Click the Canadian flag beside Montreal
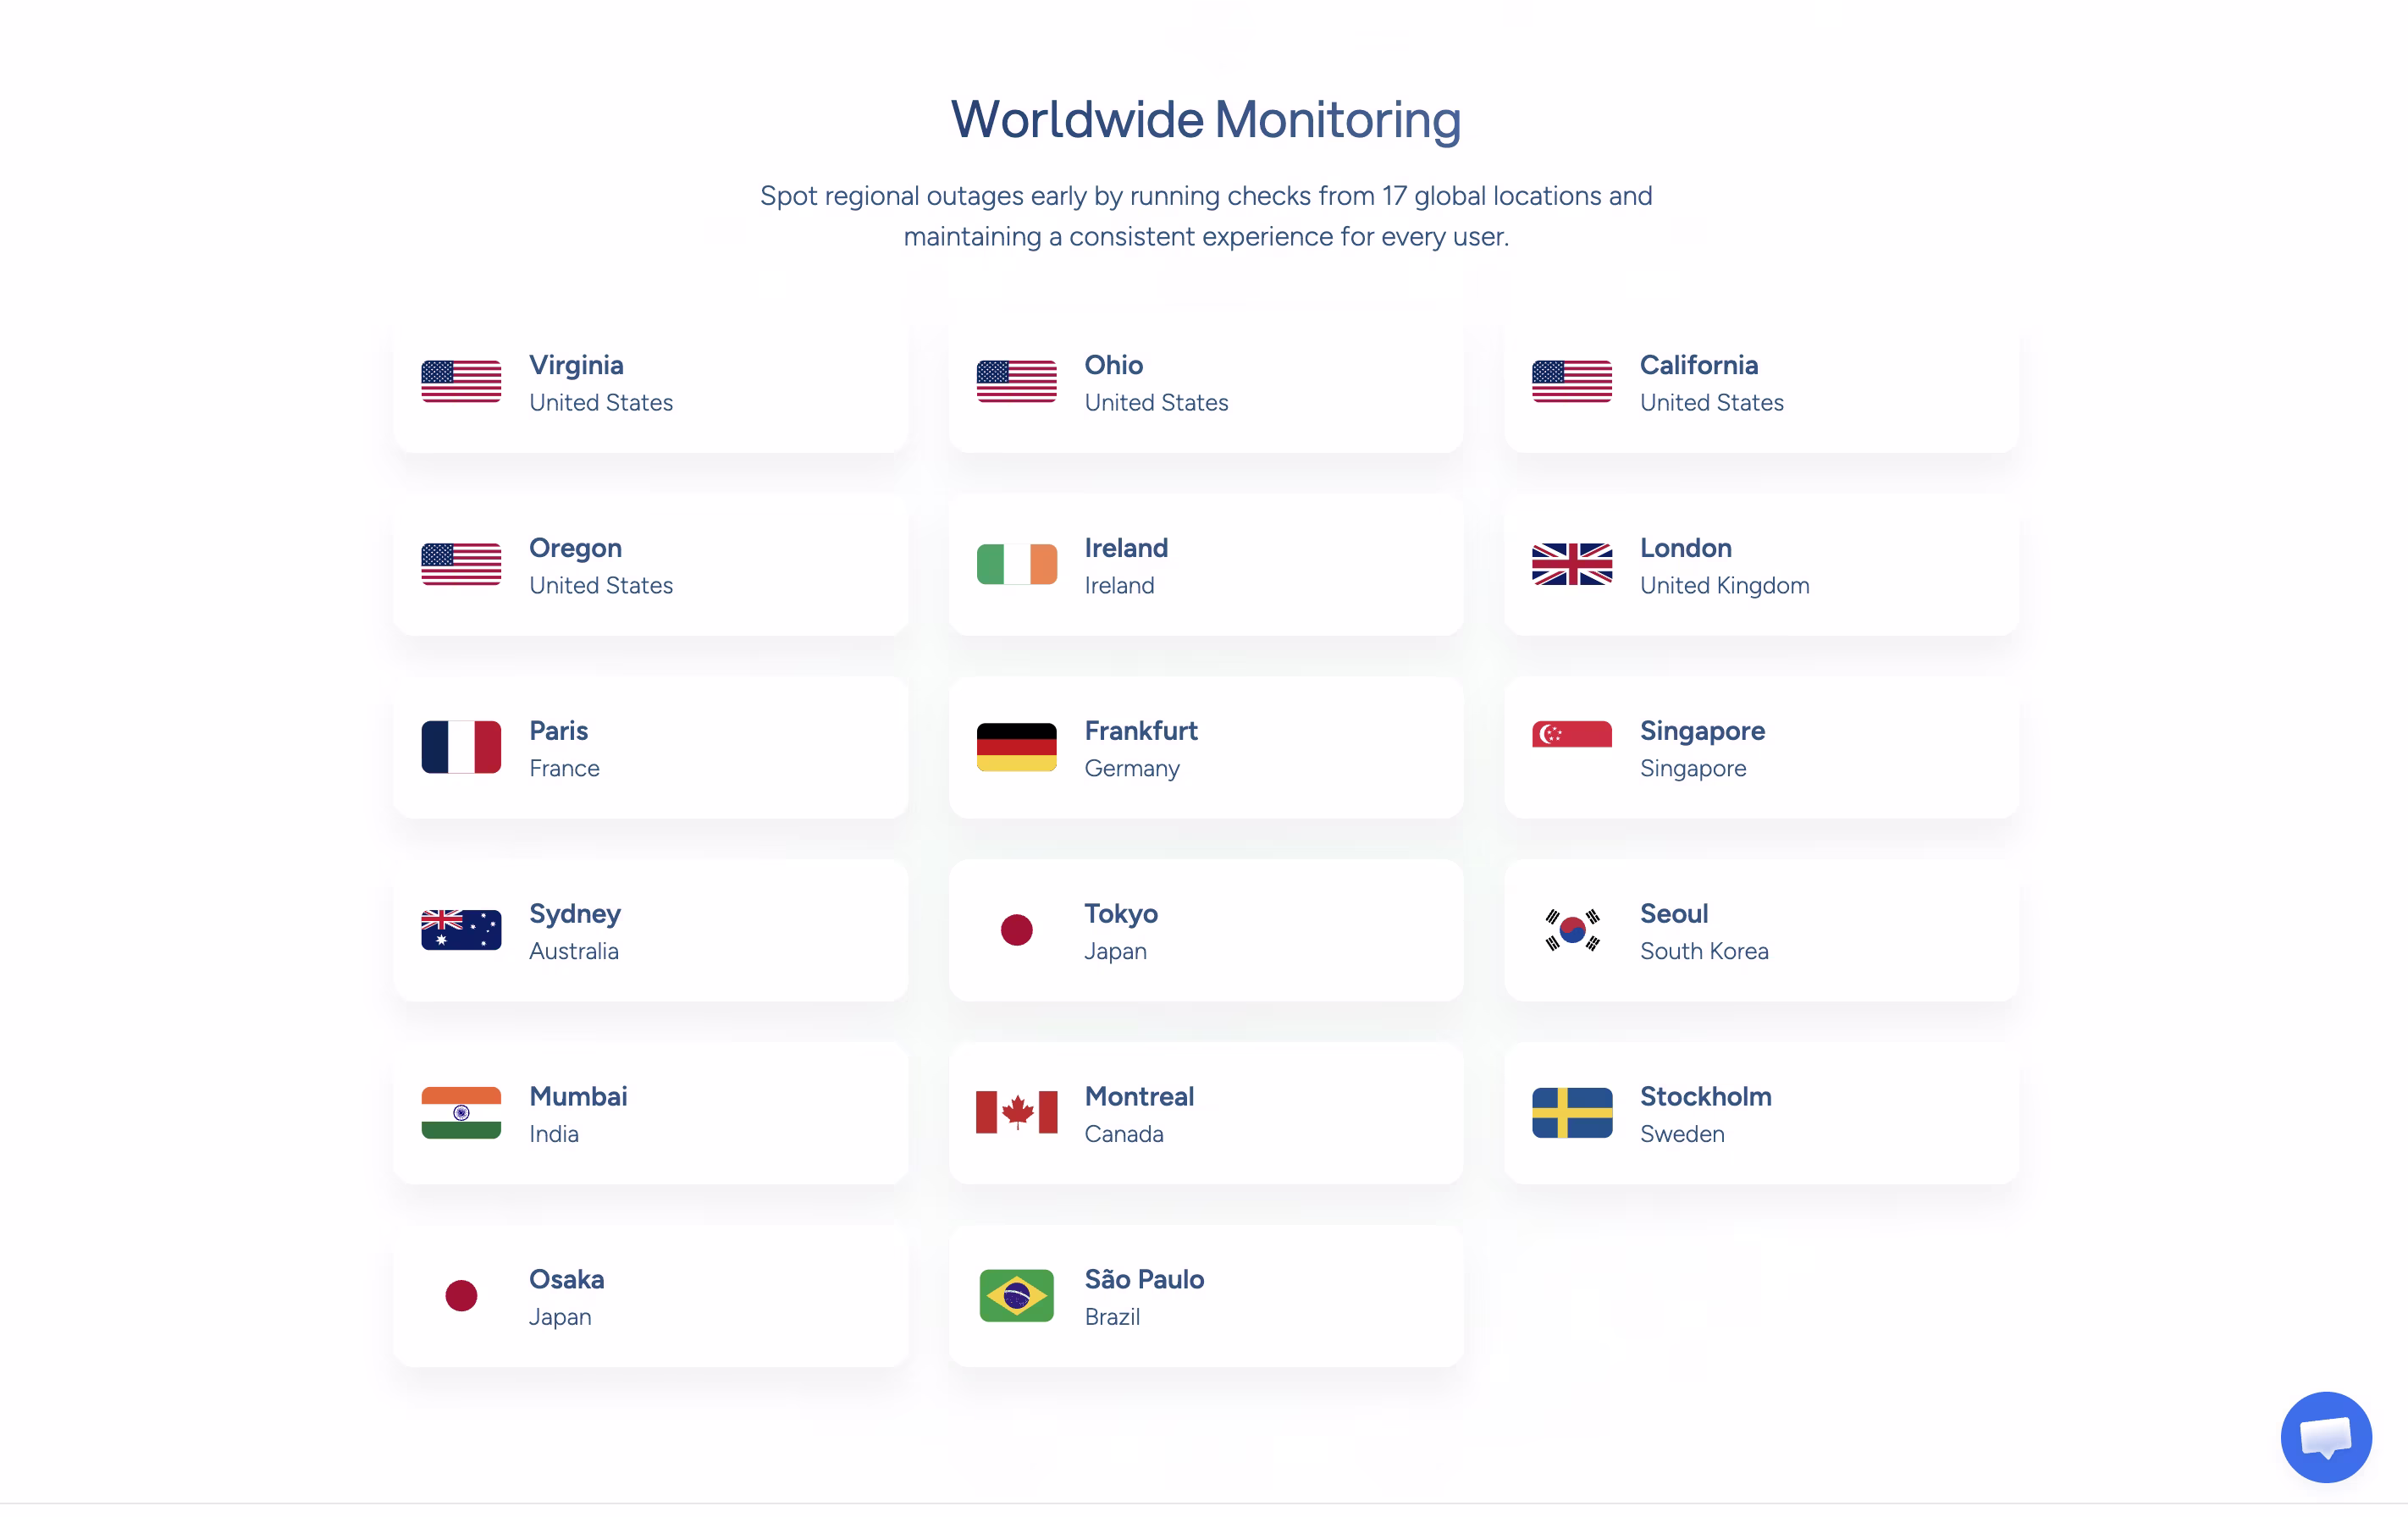The width and height of the screenshot is (2408, 1517). (x=1016, y=1113)
